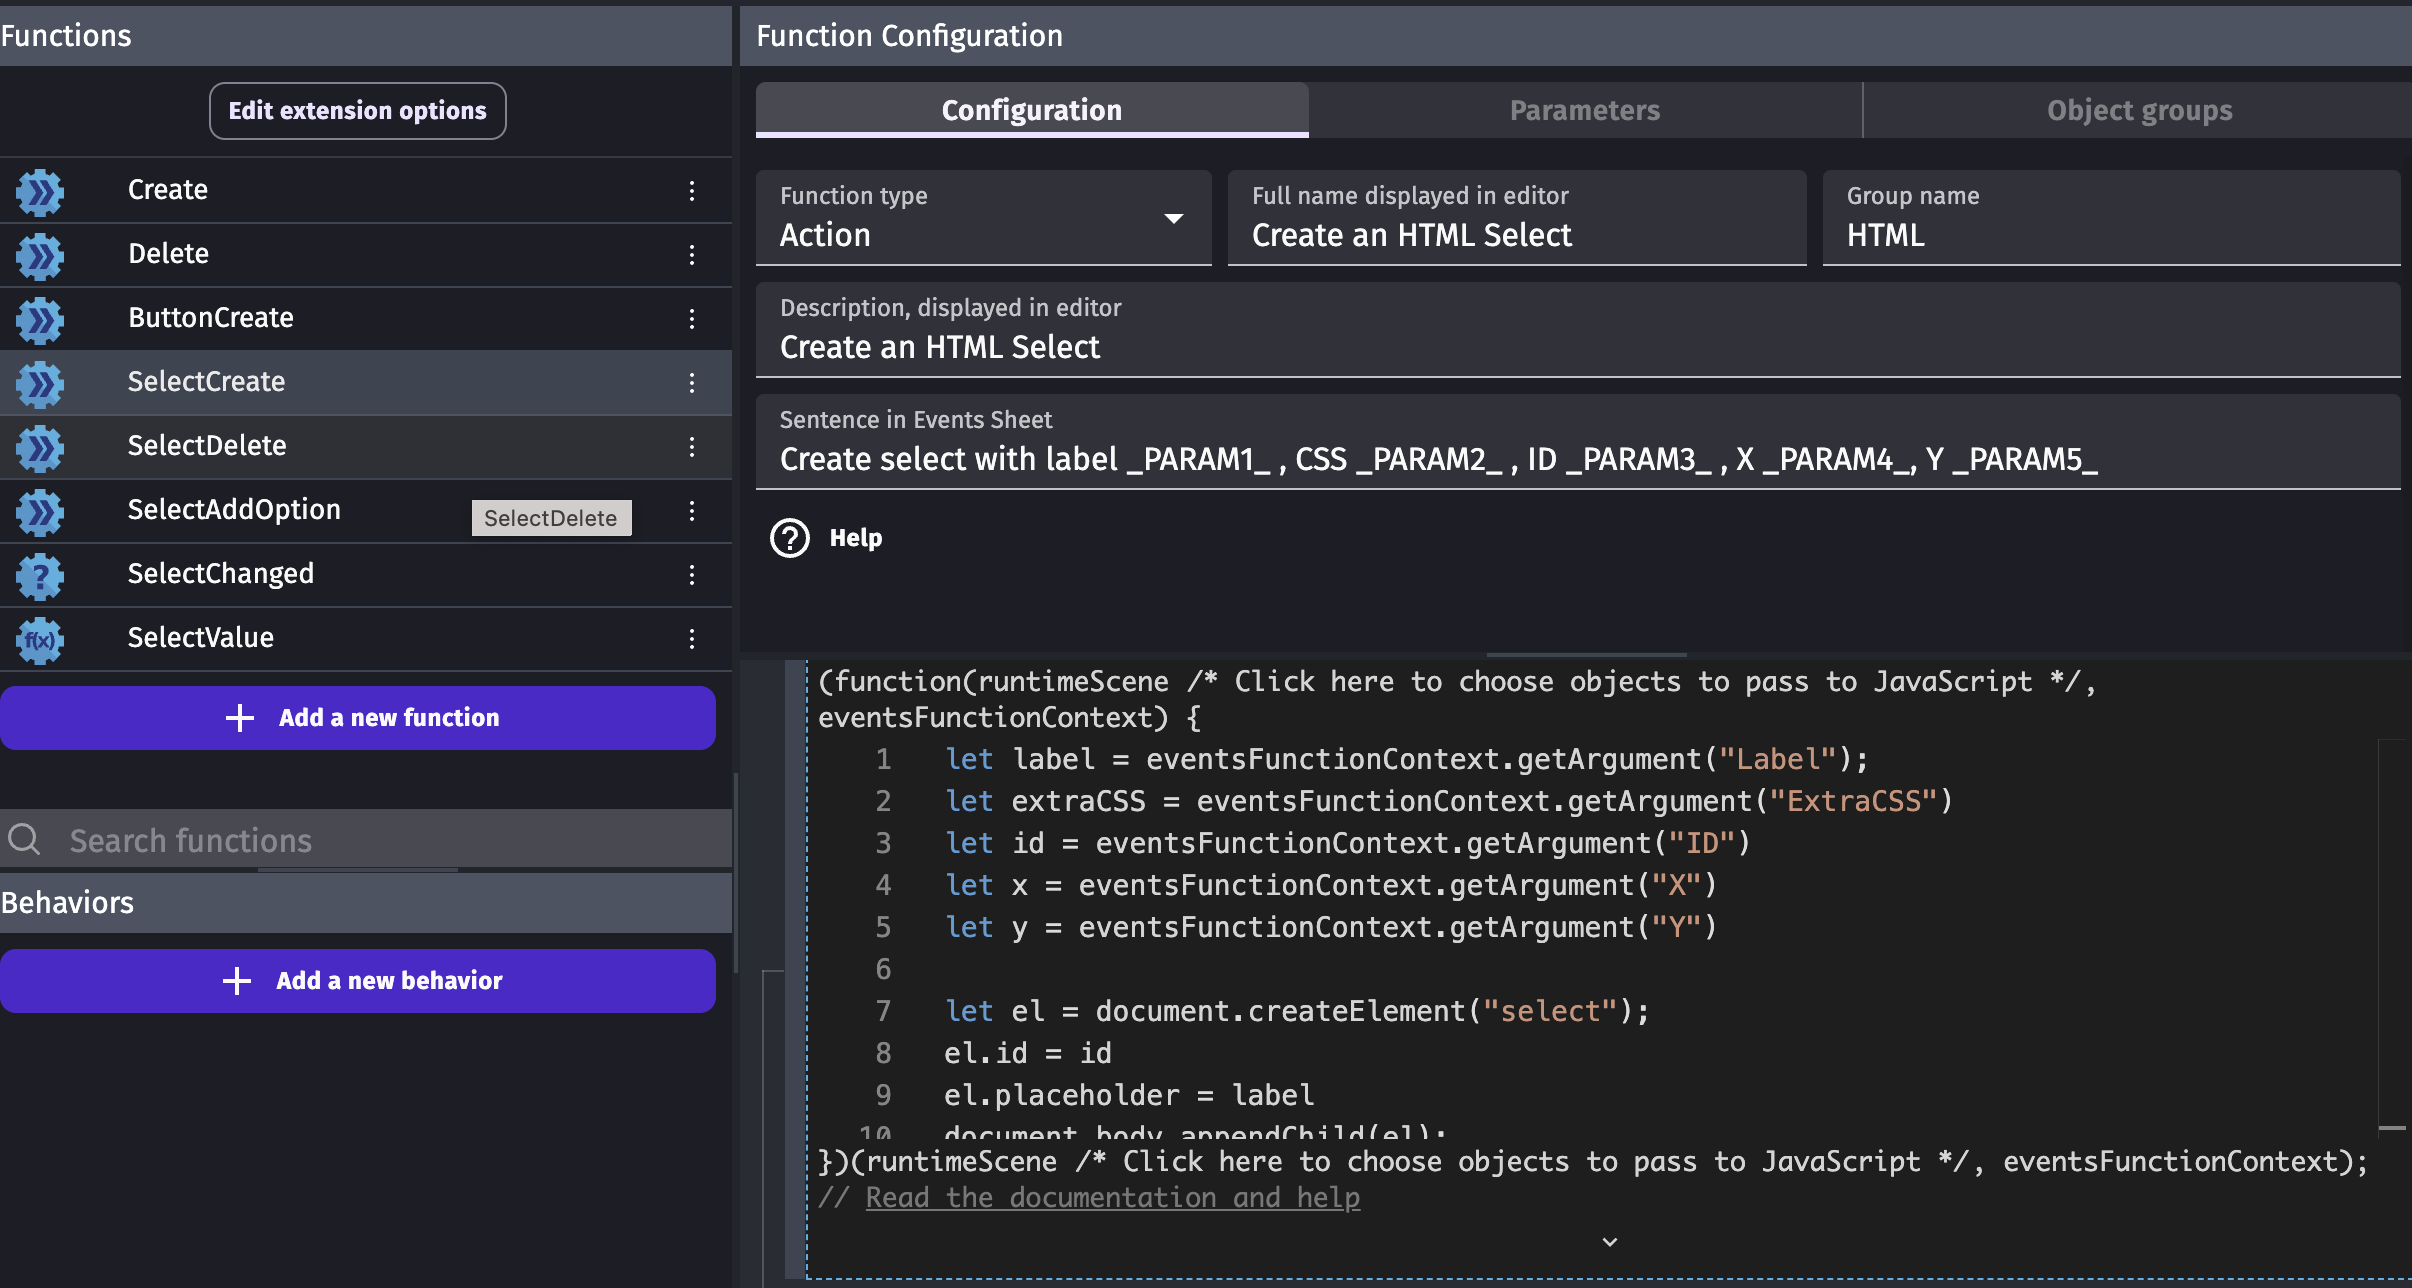Open the three-dot menu for SelectAddOption
This screenshot has width=2412, height=1288.
coord(692,511)
